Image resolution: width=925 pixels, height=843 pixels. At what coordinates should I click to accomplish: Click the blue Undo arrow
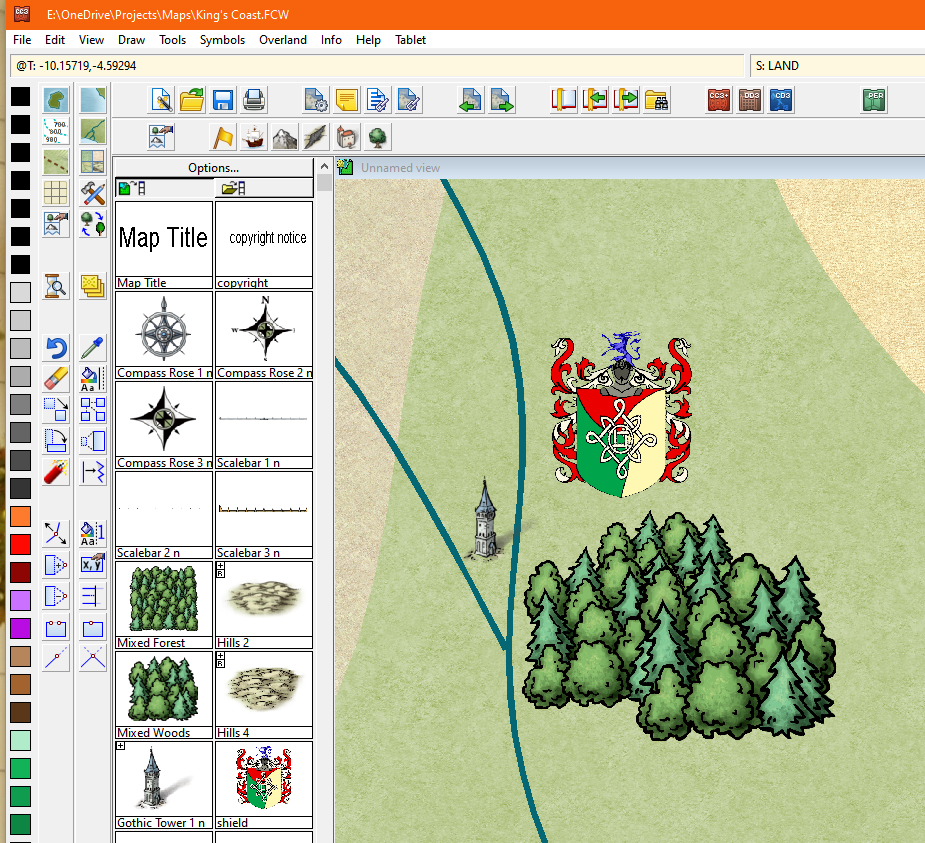point(57,349)
